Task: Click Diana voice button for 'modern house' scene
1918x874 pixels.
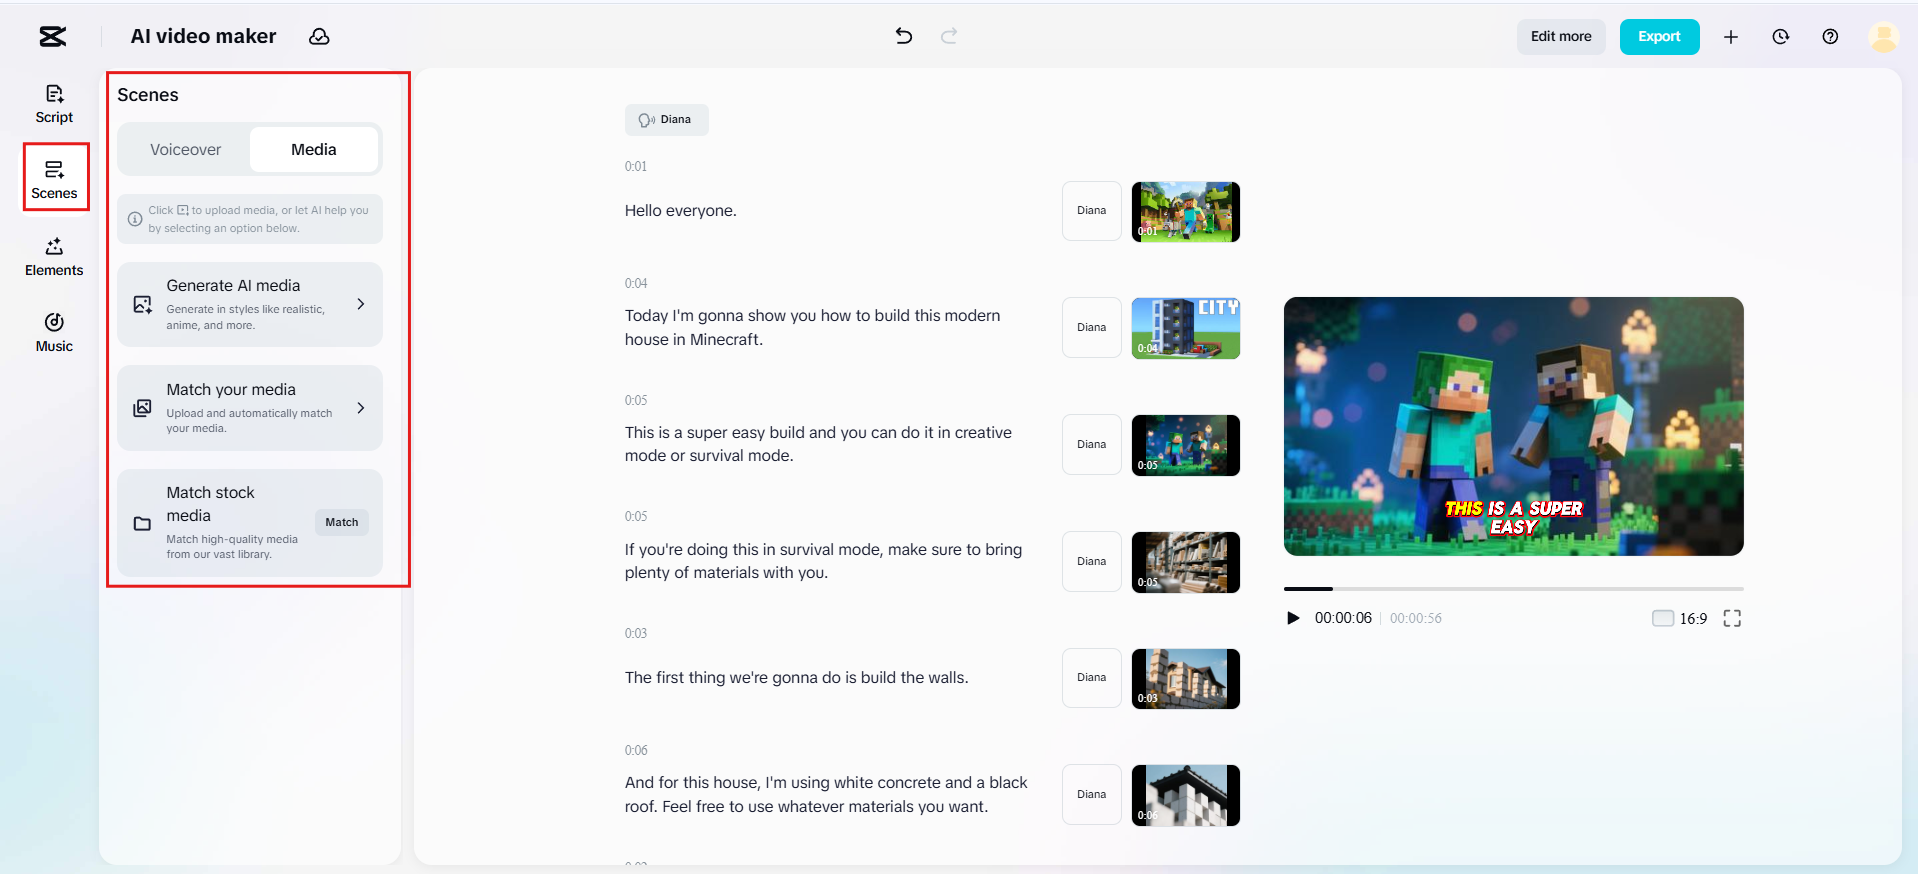Action: pyautogui.click(x=1092, y=328)
